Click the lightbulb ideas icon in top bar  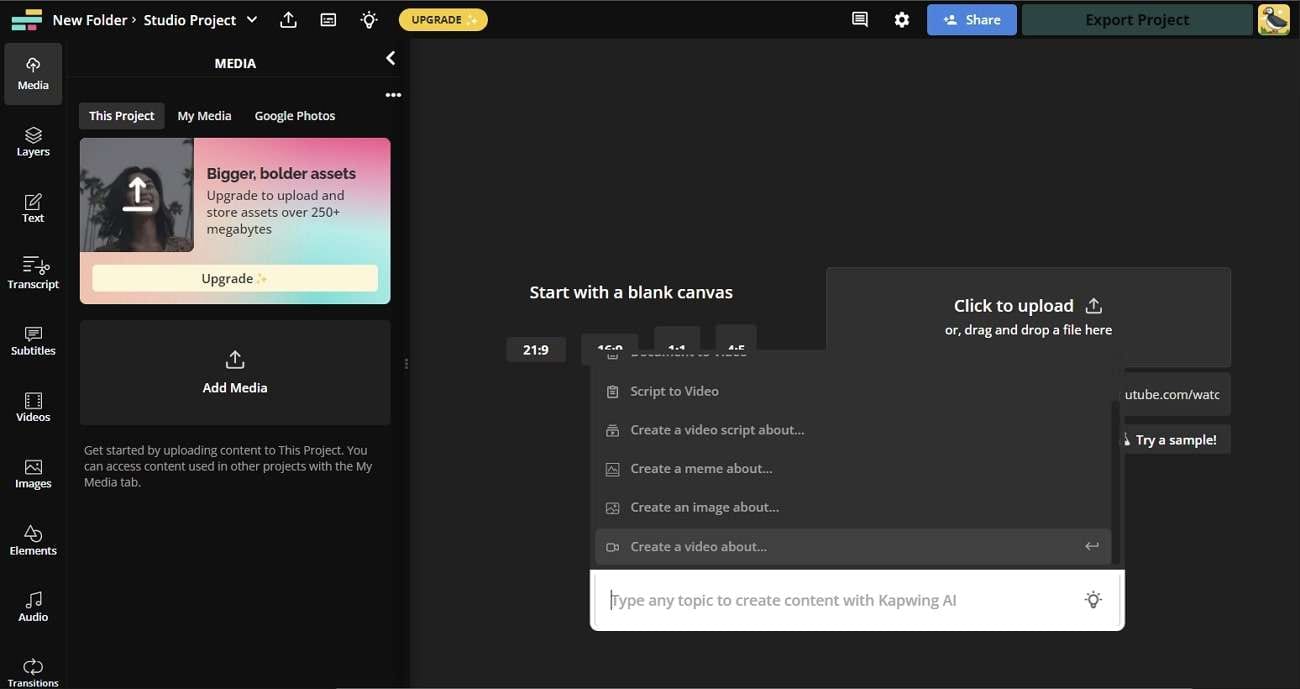pos(369,19)
